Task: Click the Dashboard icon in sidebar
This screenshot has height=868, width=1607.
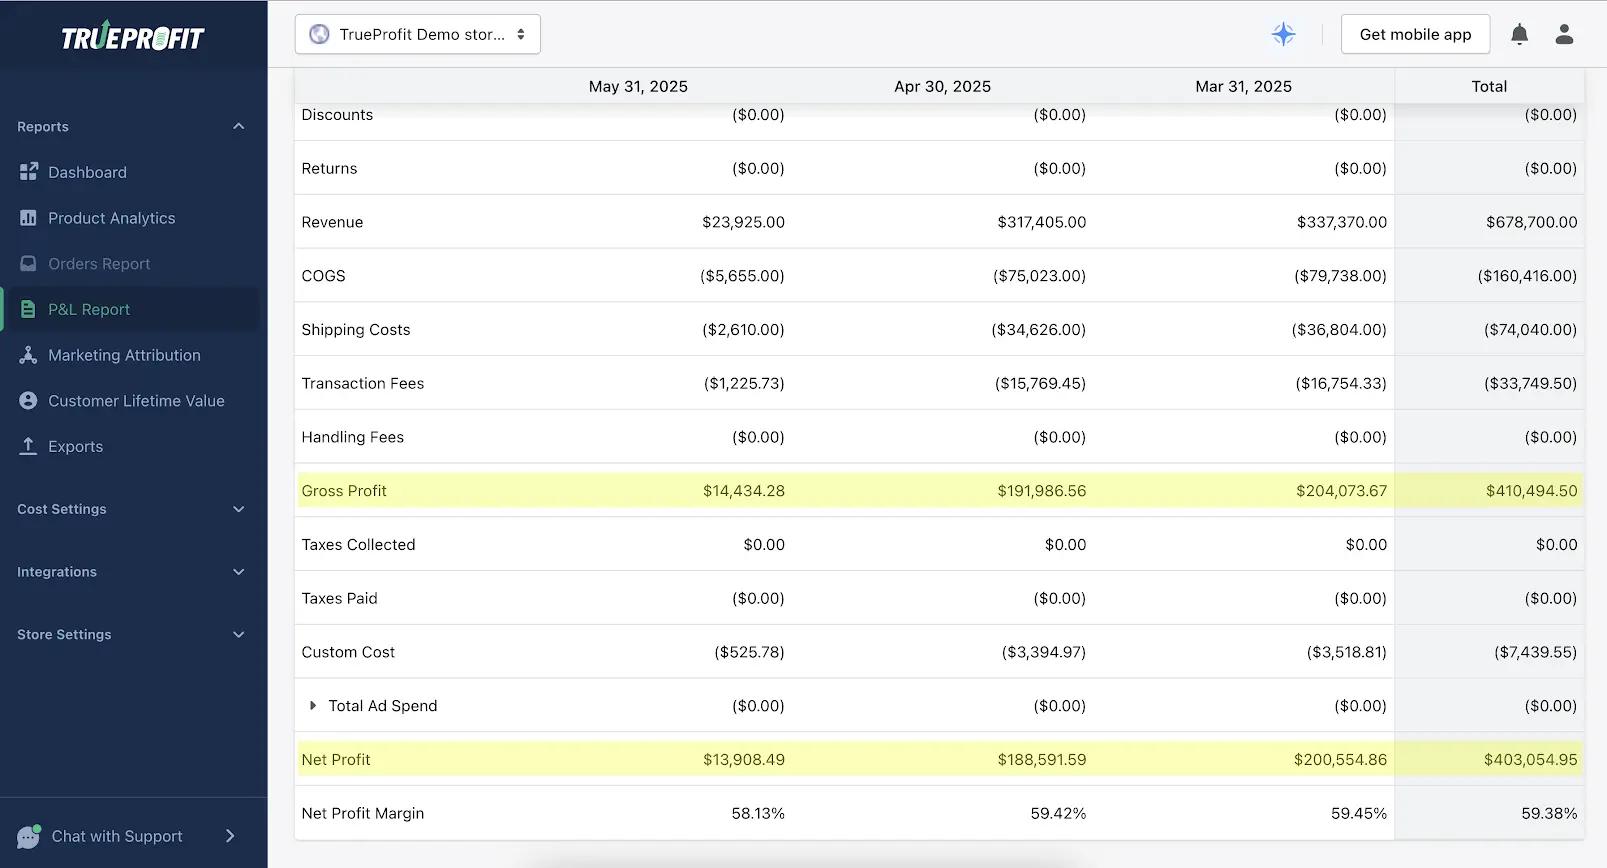Action: [x=28, y=172]
